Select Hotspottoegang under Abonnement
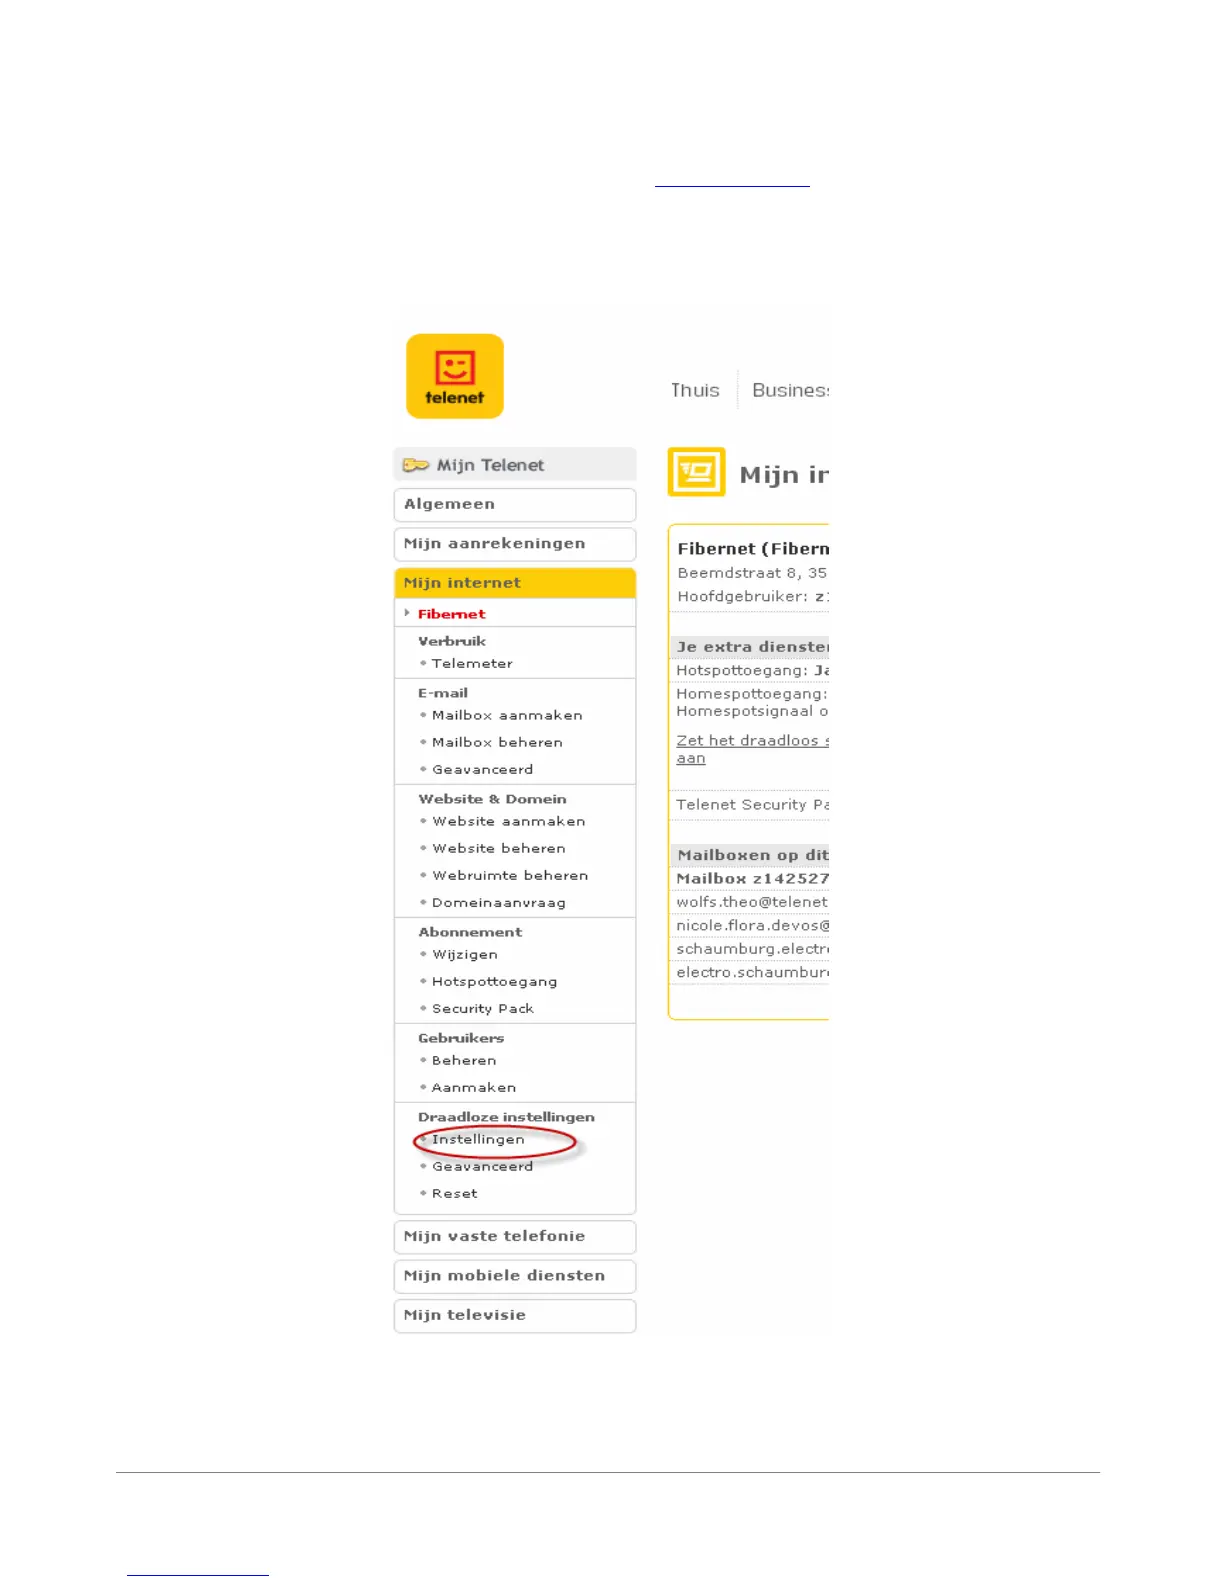1224x1584 pixels. point(494,982)
